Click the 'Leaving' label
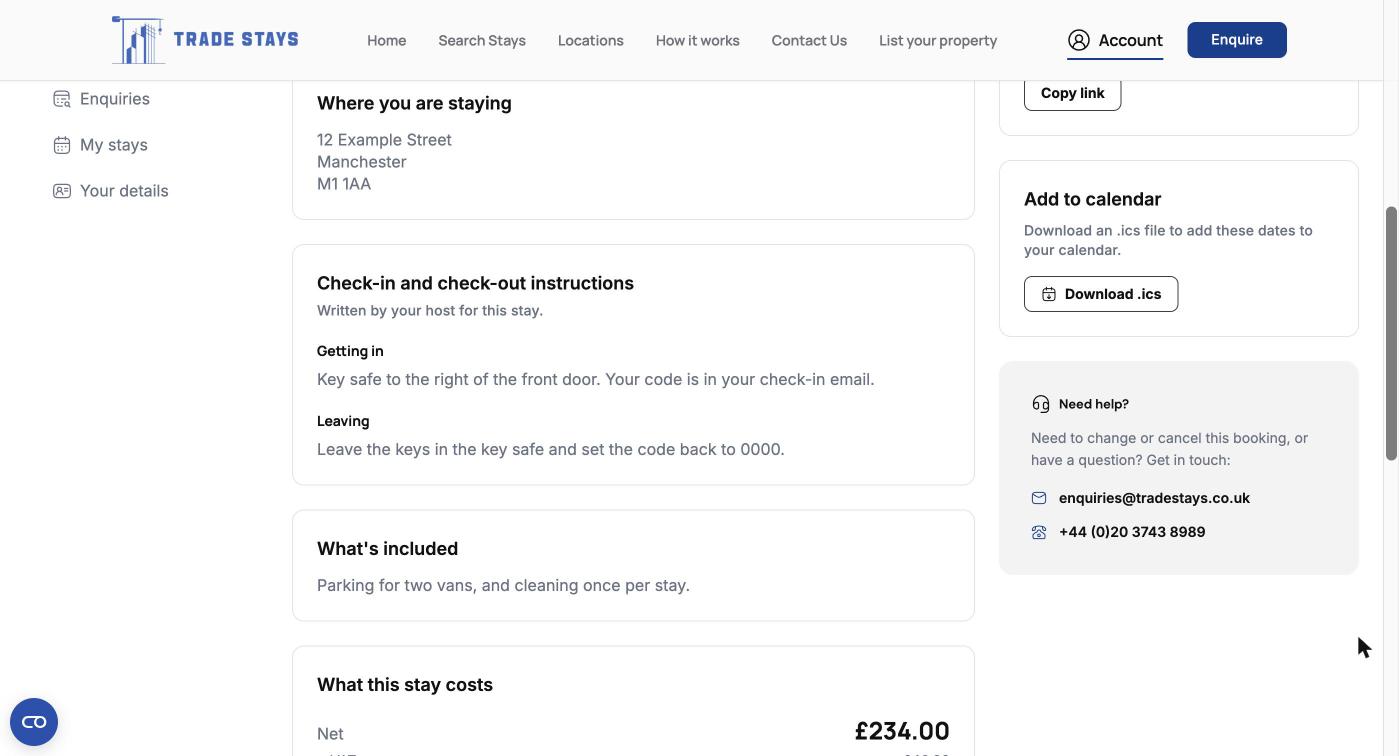 [x=343, y=421]
